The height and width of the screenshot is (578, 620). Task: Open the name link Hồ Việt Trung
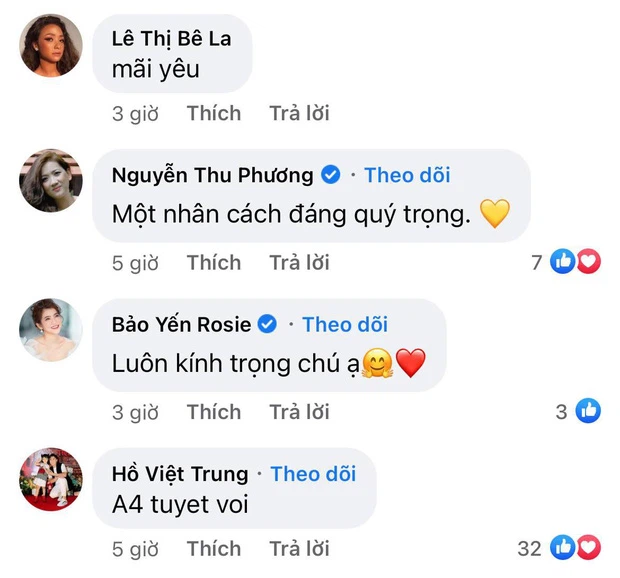click(180, 474)
